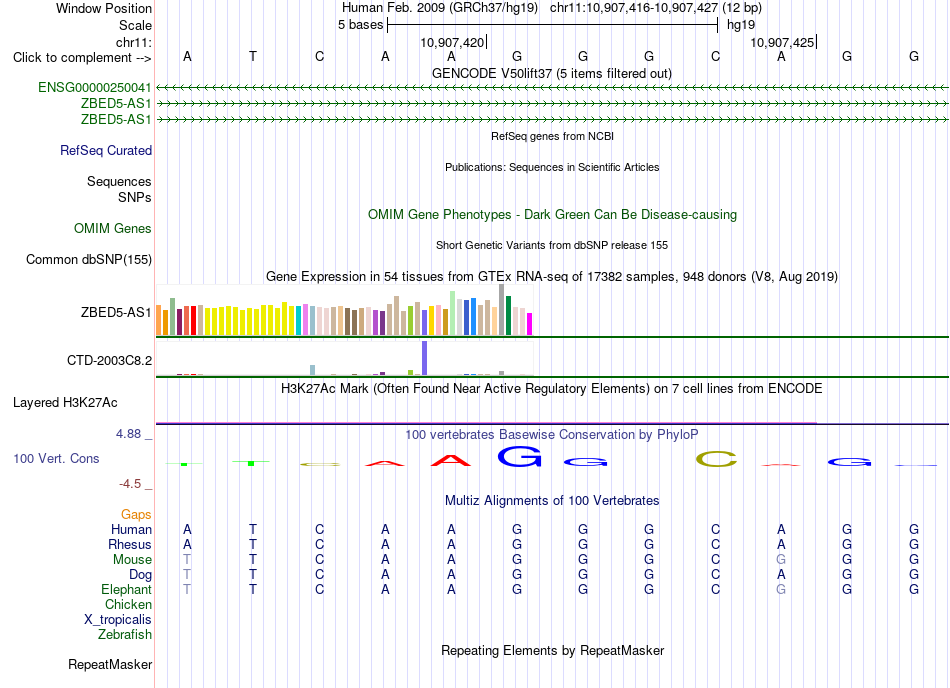950x688 pixels.
Task: Click the GENCODE V50lift37 track title
Action: pyautogui.click(x=552, y=73)
